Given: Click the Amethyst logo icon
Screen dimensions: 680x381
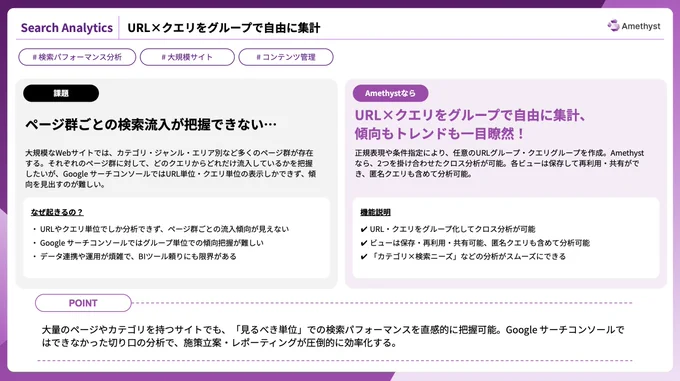Looking at the screenshot, I should coord(613,26).
